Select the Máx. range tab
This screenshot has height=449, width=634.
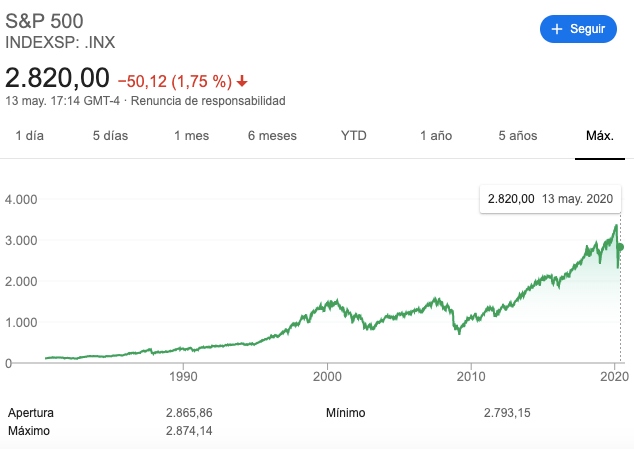pos(600,136)
